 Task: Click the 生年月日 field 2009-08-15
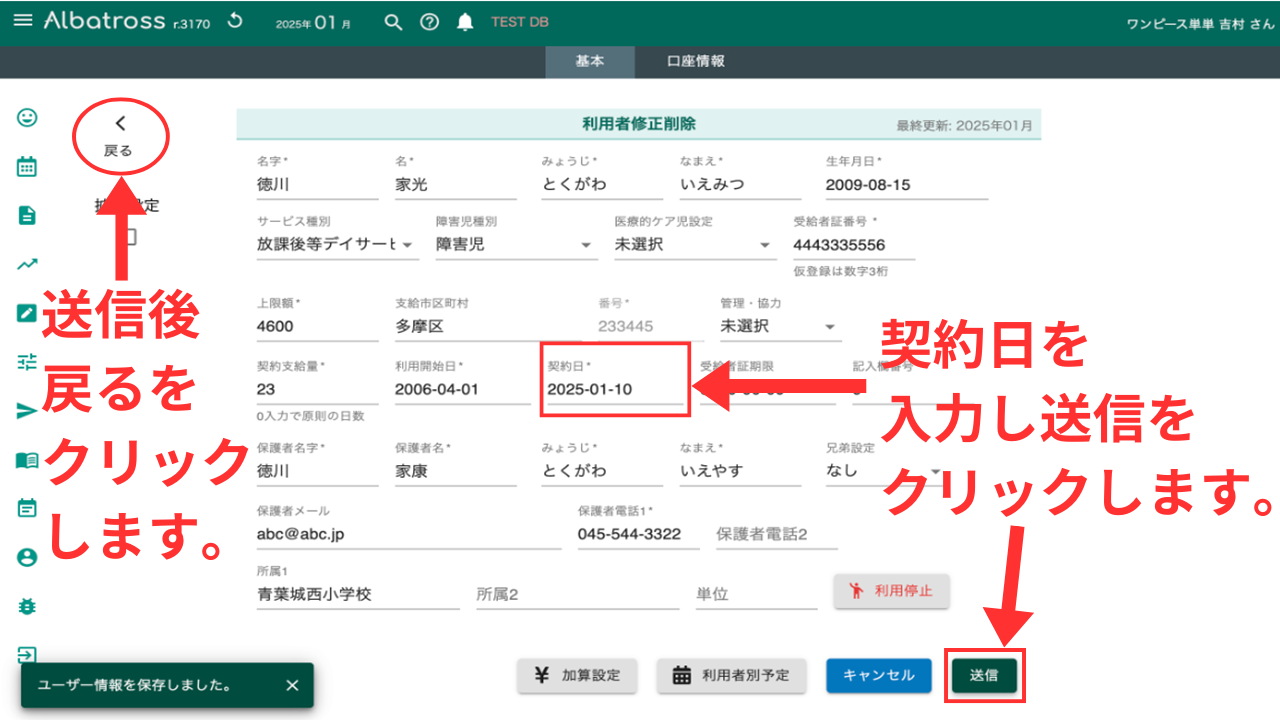point(906,185)
